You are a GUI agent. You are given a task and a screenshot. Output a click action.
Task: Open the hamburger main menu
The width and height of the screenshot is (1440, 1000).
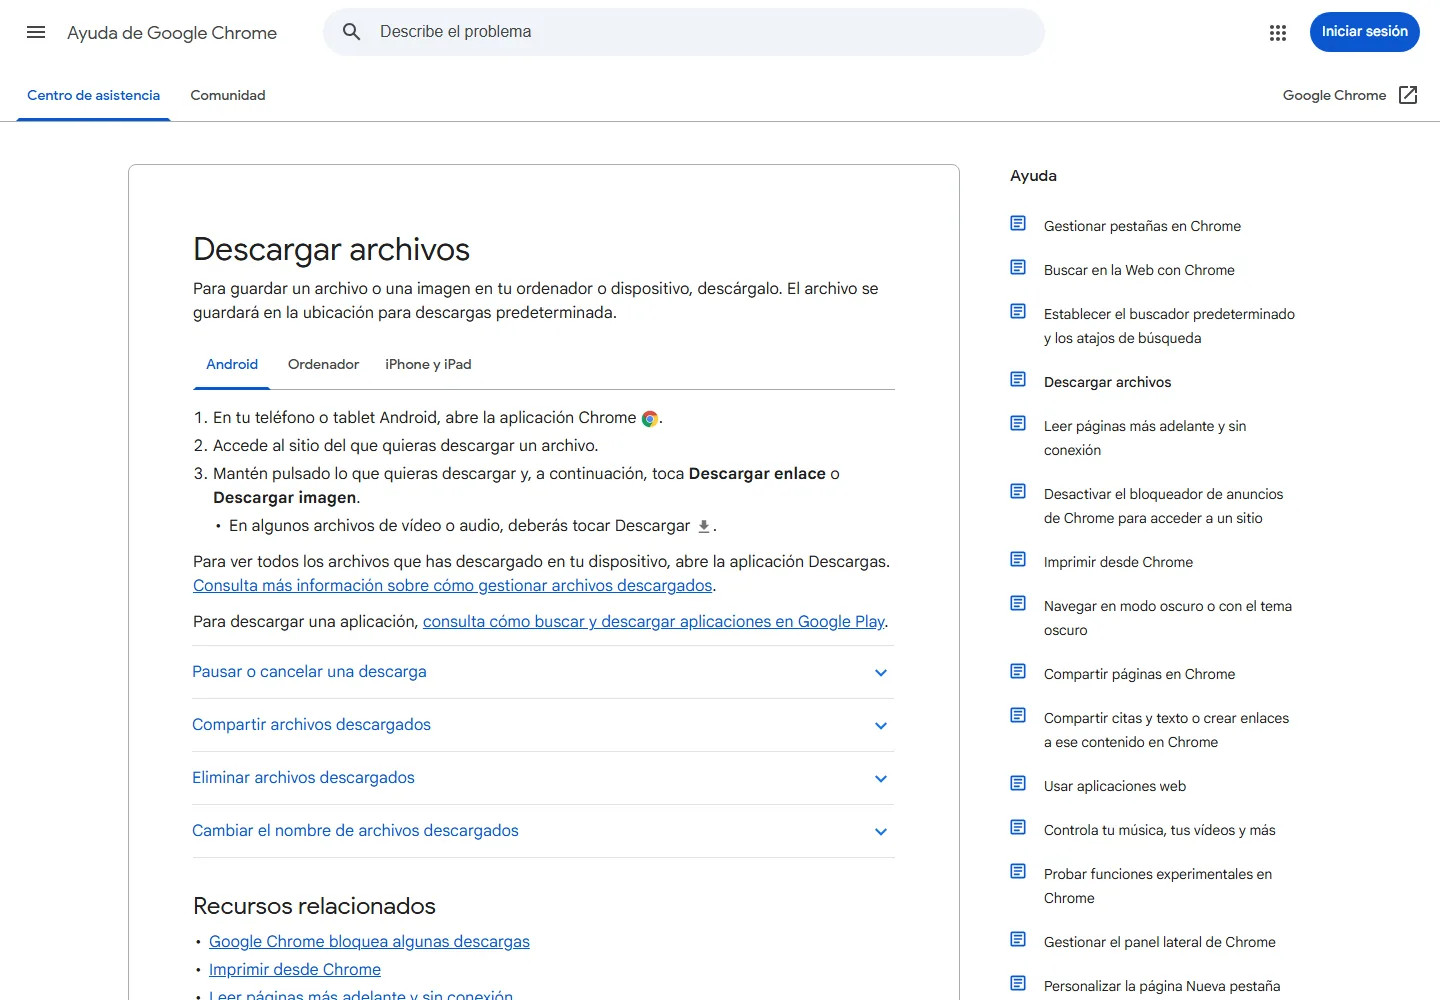point(36,32)
